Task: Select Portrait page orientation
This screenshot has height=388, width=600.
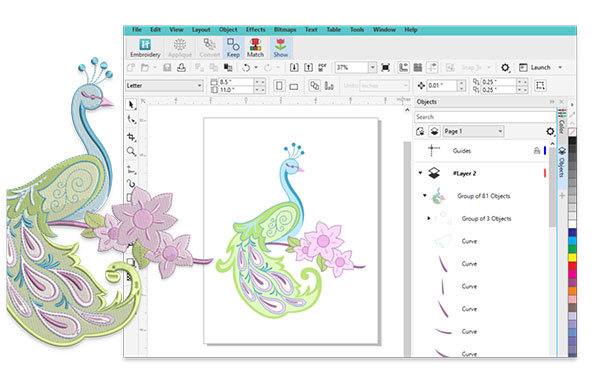Action: pos(279,86)
